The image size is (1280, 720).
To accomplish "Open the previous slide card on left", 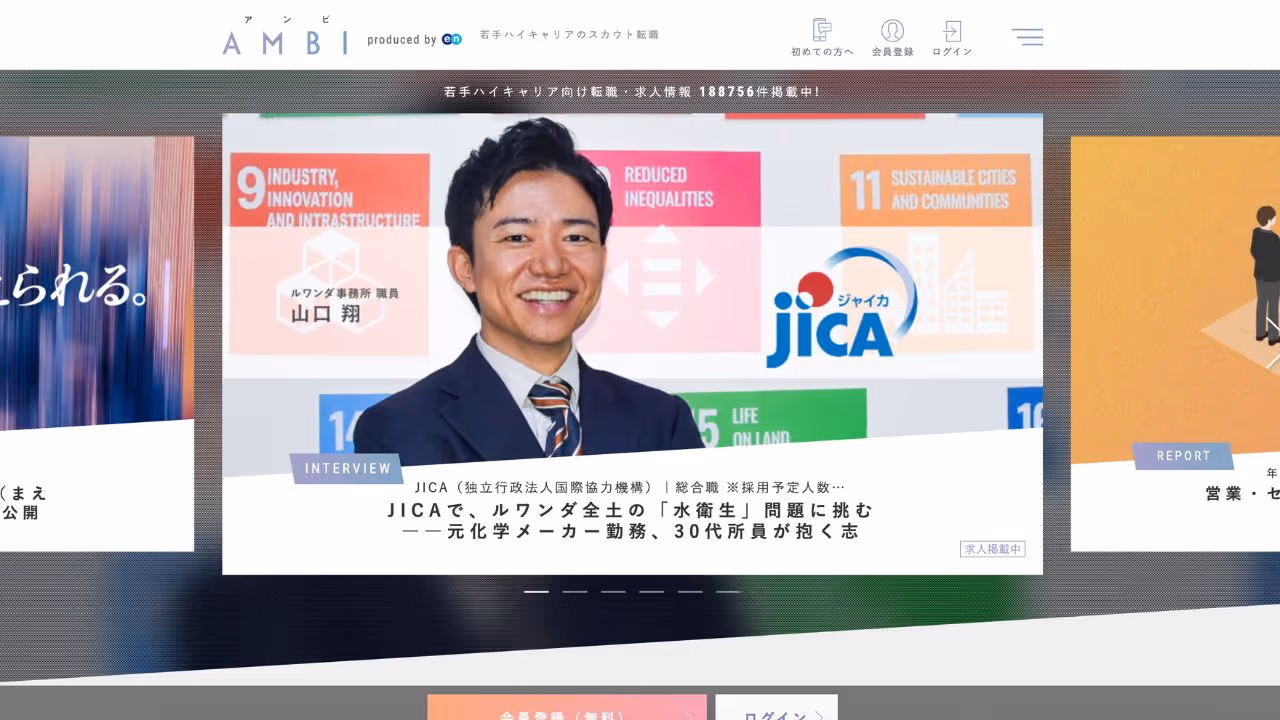I will (x=97, y=344).
